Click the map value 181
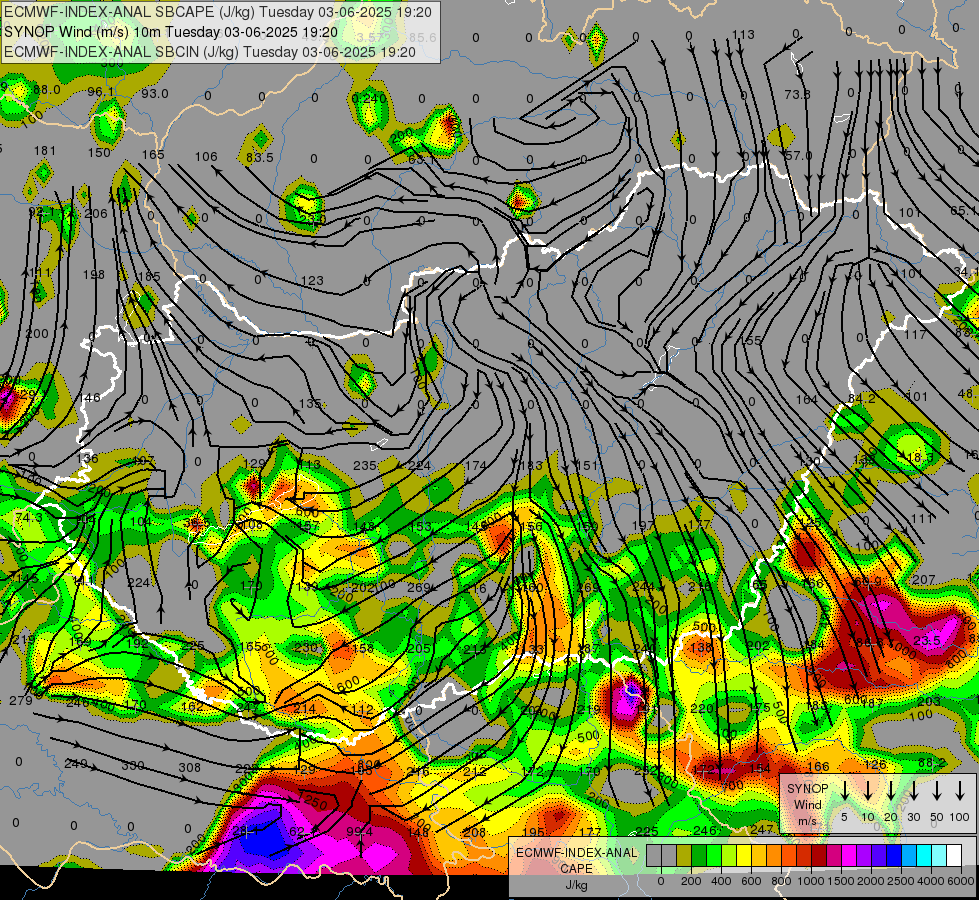This screenshot has height=900, width=979. coord(45,151)
